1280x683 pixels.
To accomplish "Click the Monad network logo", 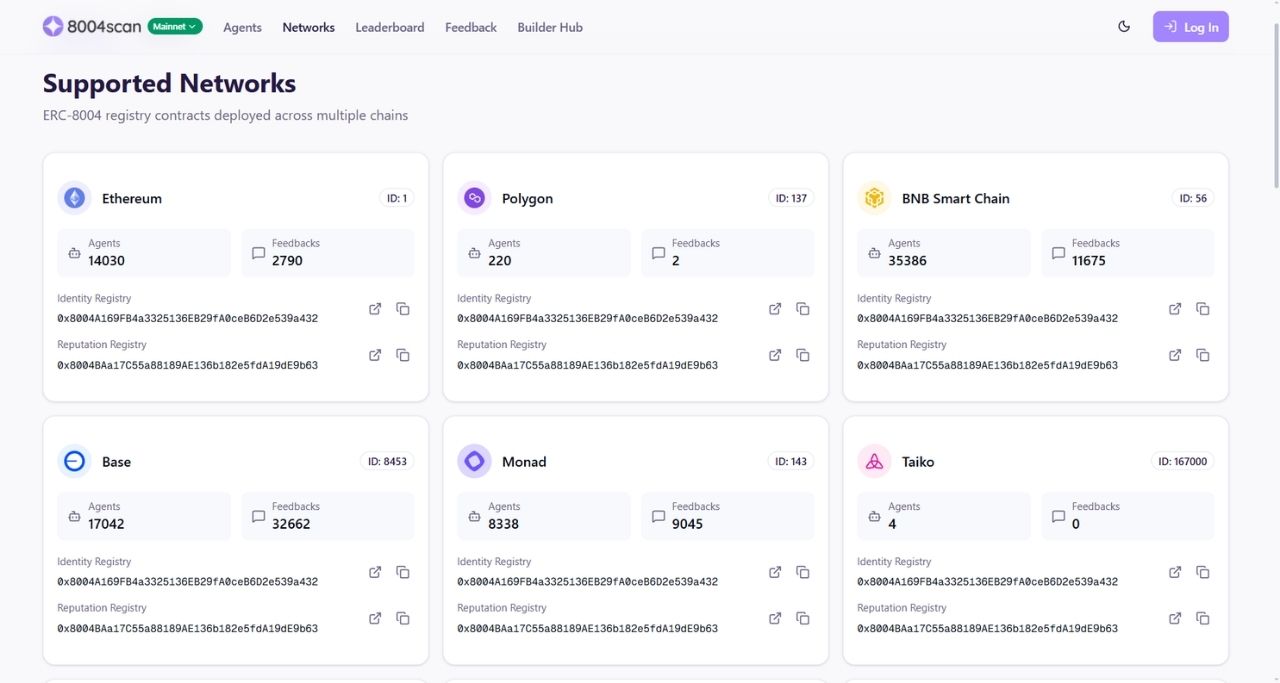I will click(x=474, y=461).
